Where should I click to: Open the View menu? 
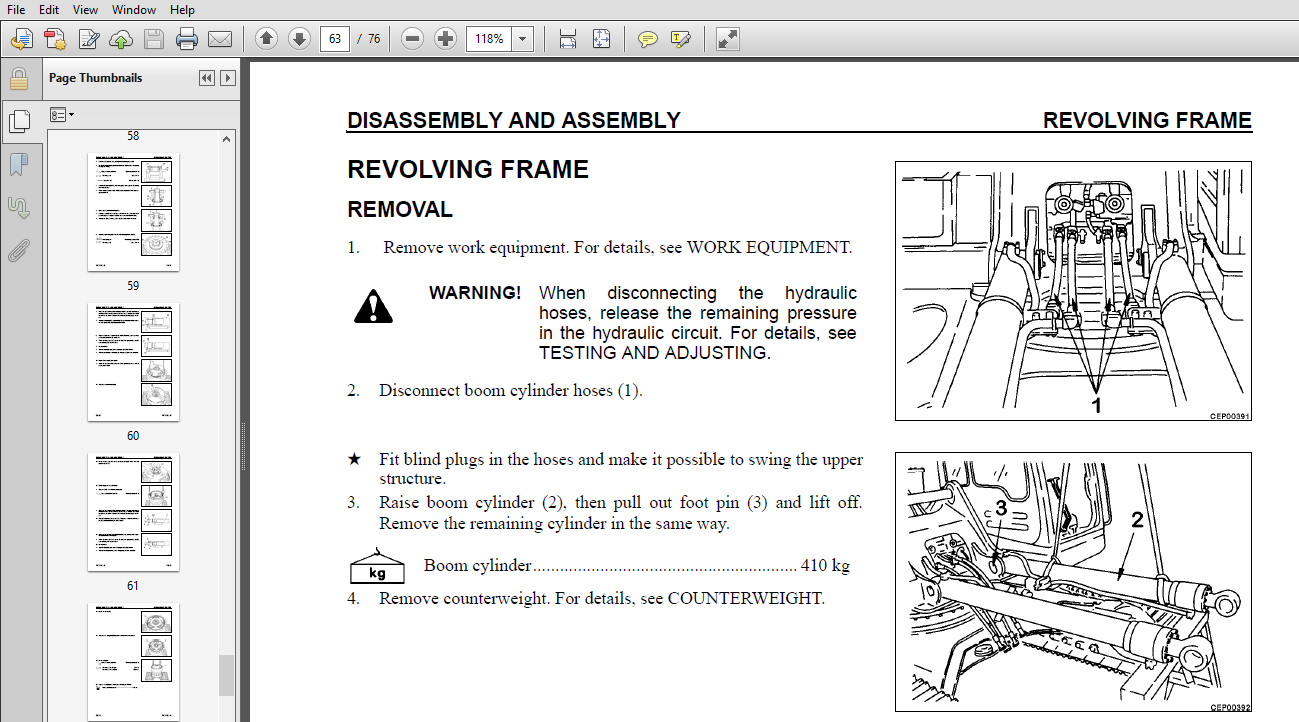coord(86,9)
